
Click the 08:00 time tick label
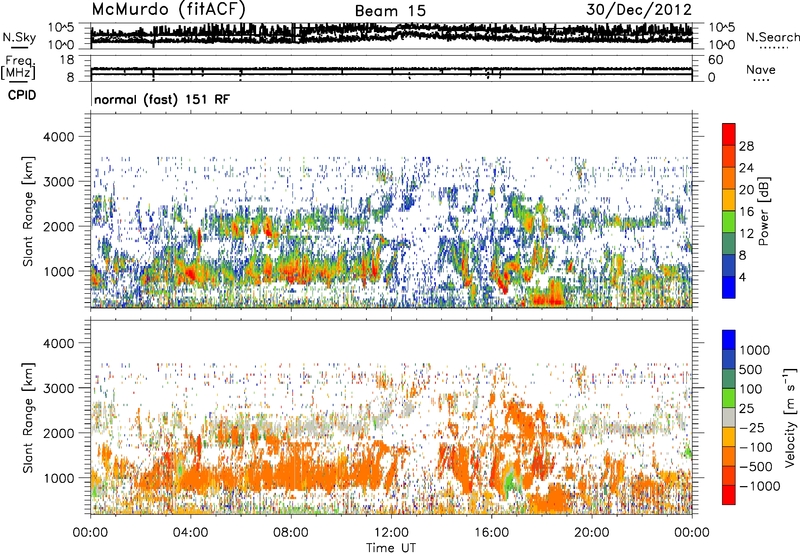(x=290, y=533)
